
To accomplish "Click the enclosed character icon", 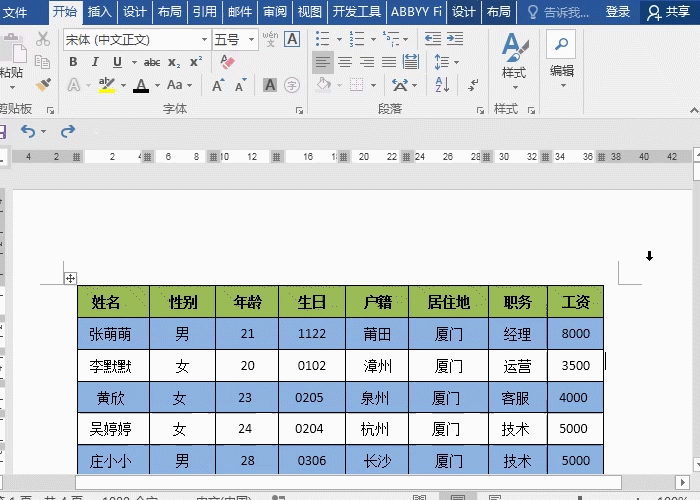I will (x=292, y=85).
